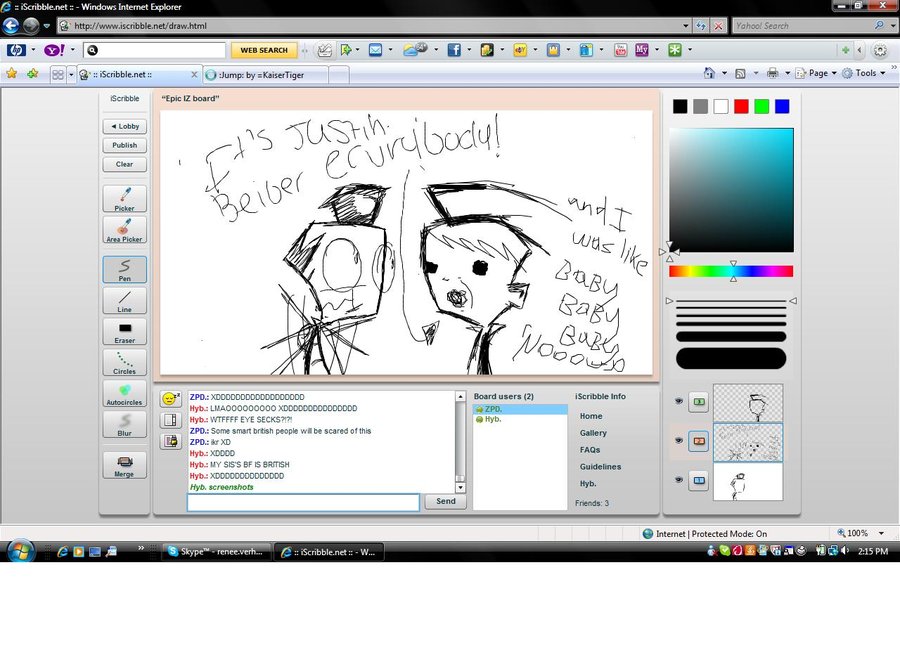
Task: Click the Merge layers icon
Action: tap(125, 465)
